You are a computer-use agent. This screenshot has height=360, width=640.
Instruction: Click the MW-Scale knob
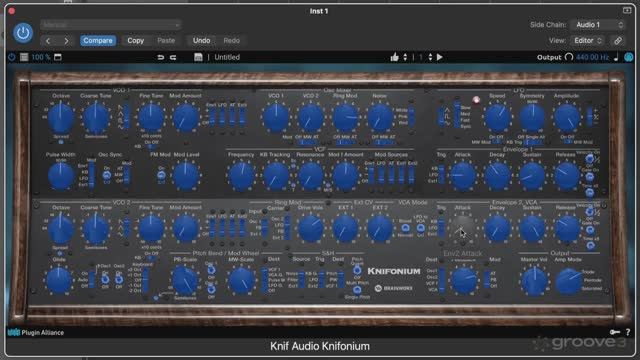coord(241,281)
